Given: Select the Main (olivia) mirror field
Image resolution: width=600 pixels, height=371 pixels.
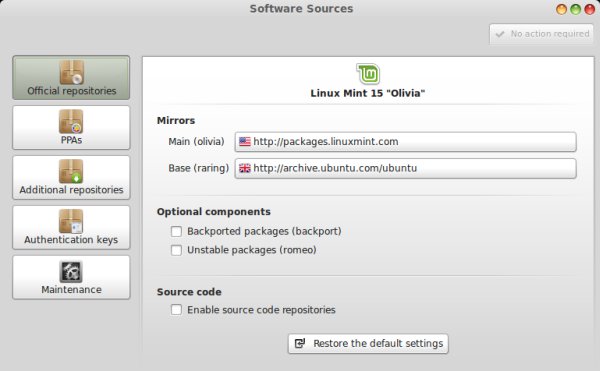Looking at the screenshot, I should [x=405, y=142].
